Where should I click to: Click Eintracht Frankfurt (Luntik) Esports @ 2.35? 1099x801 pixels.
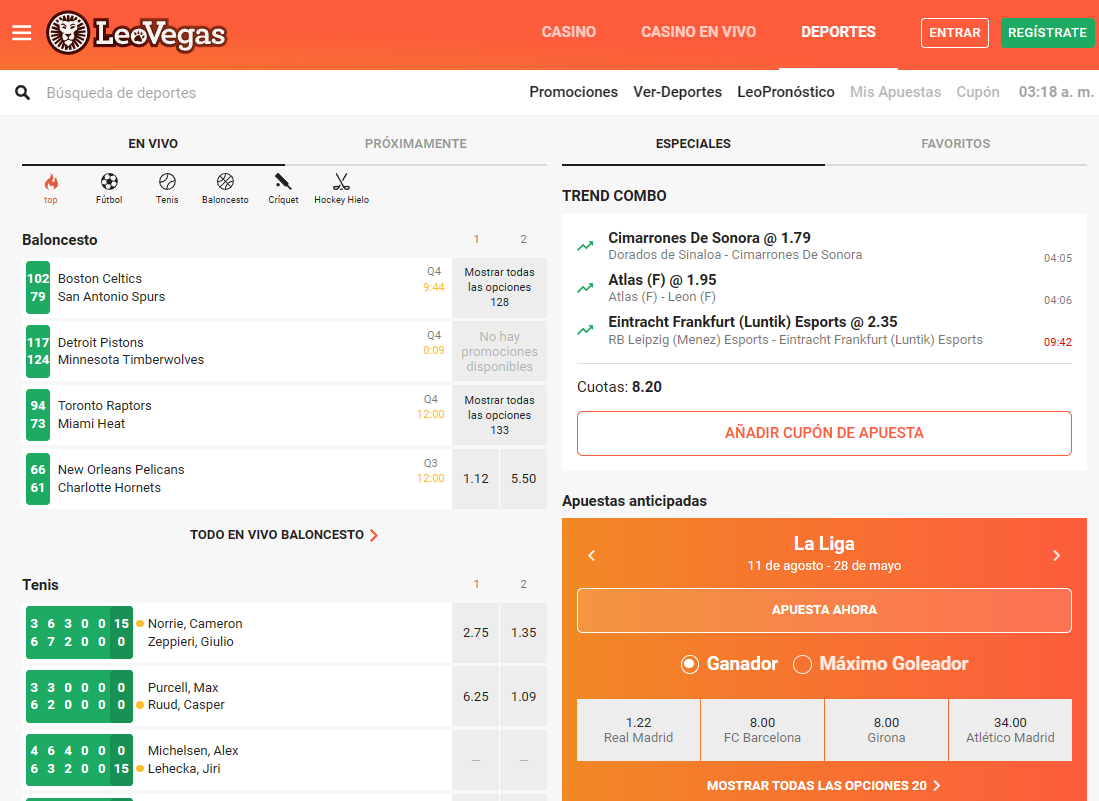(x=753, y=322)
